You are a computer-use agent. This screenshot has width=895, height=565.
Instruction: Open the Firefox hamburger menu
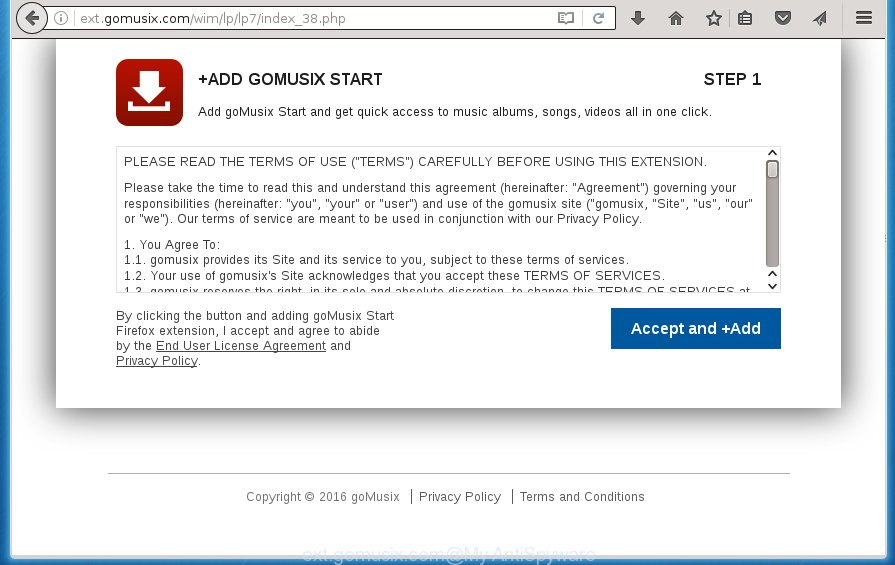864,18
